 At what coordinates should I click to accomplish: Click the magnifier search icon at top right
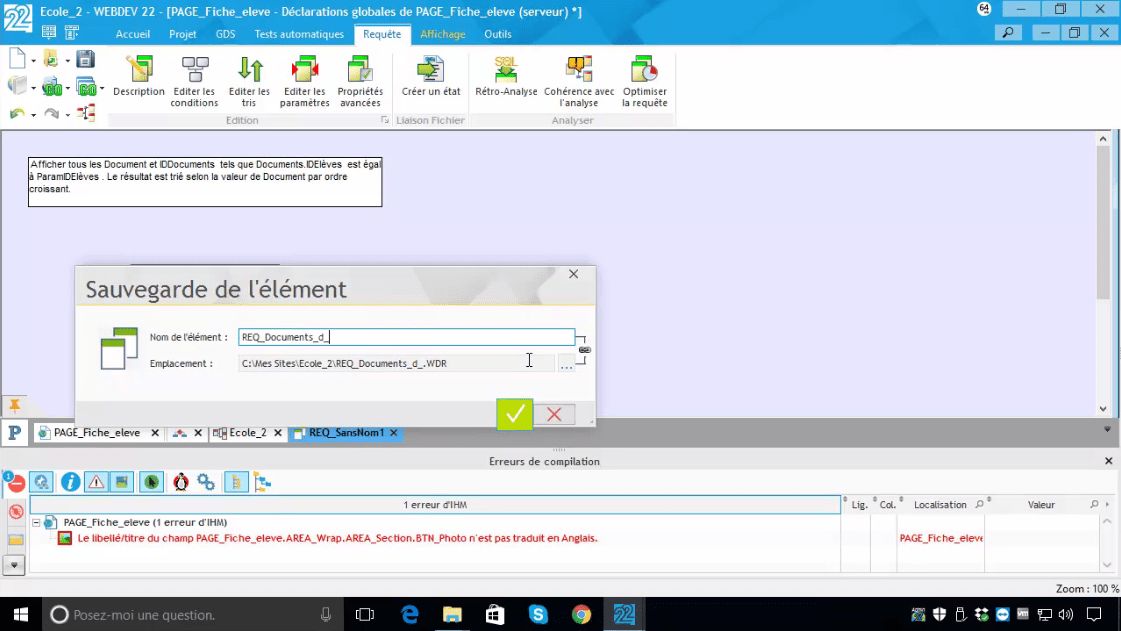pos(1008,32)
